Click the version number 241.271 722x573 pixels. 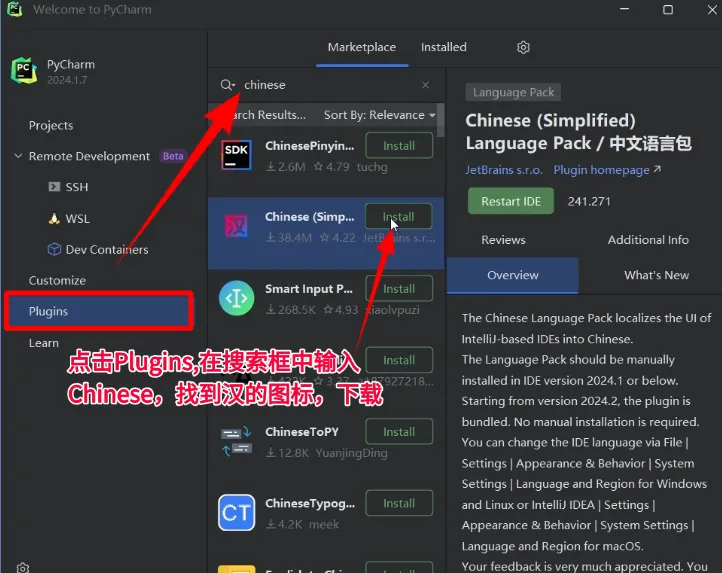[589, 201]
